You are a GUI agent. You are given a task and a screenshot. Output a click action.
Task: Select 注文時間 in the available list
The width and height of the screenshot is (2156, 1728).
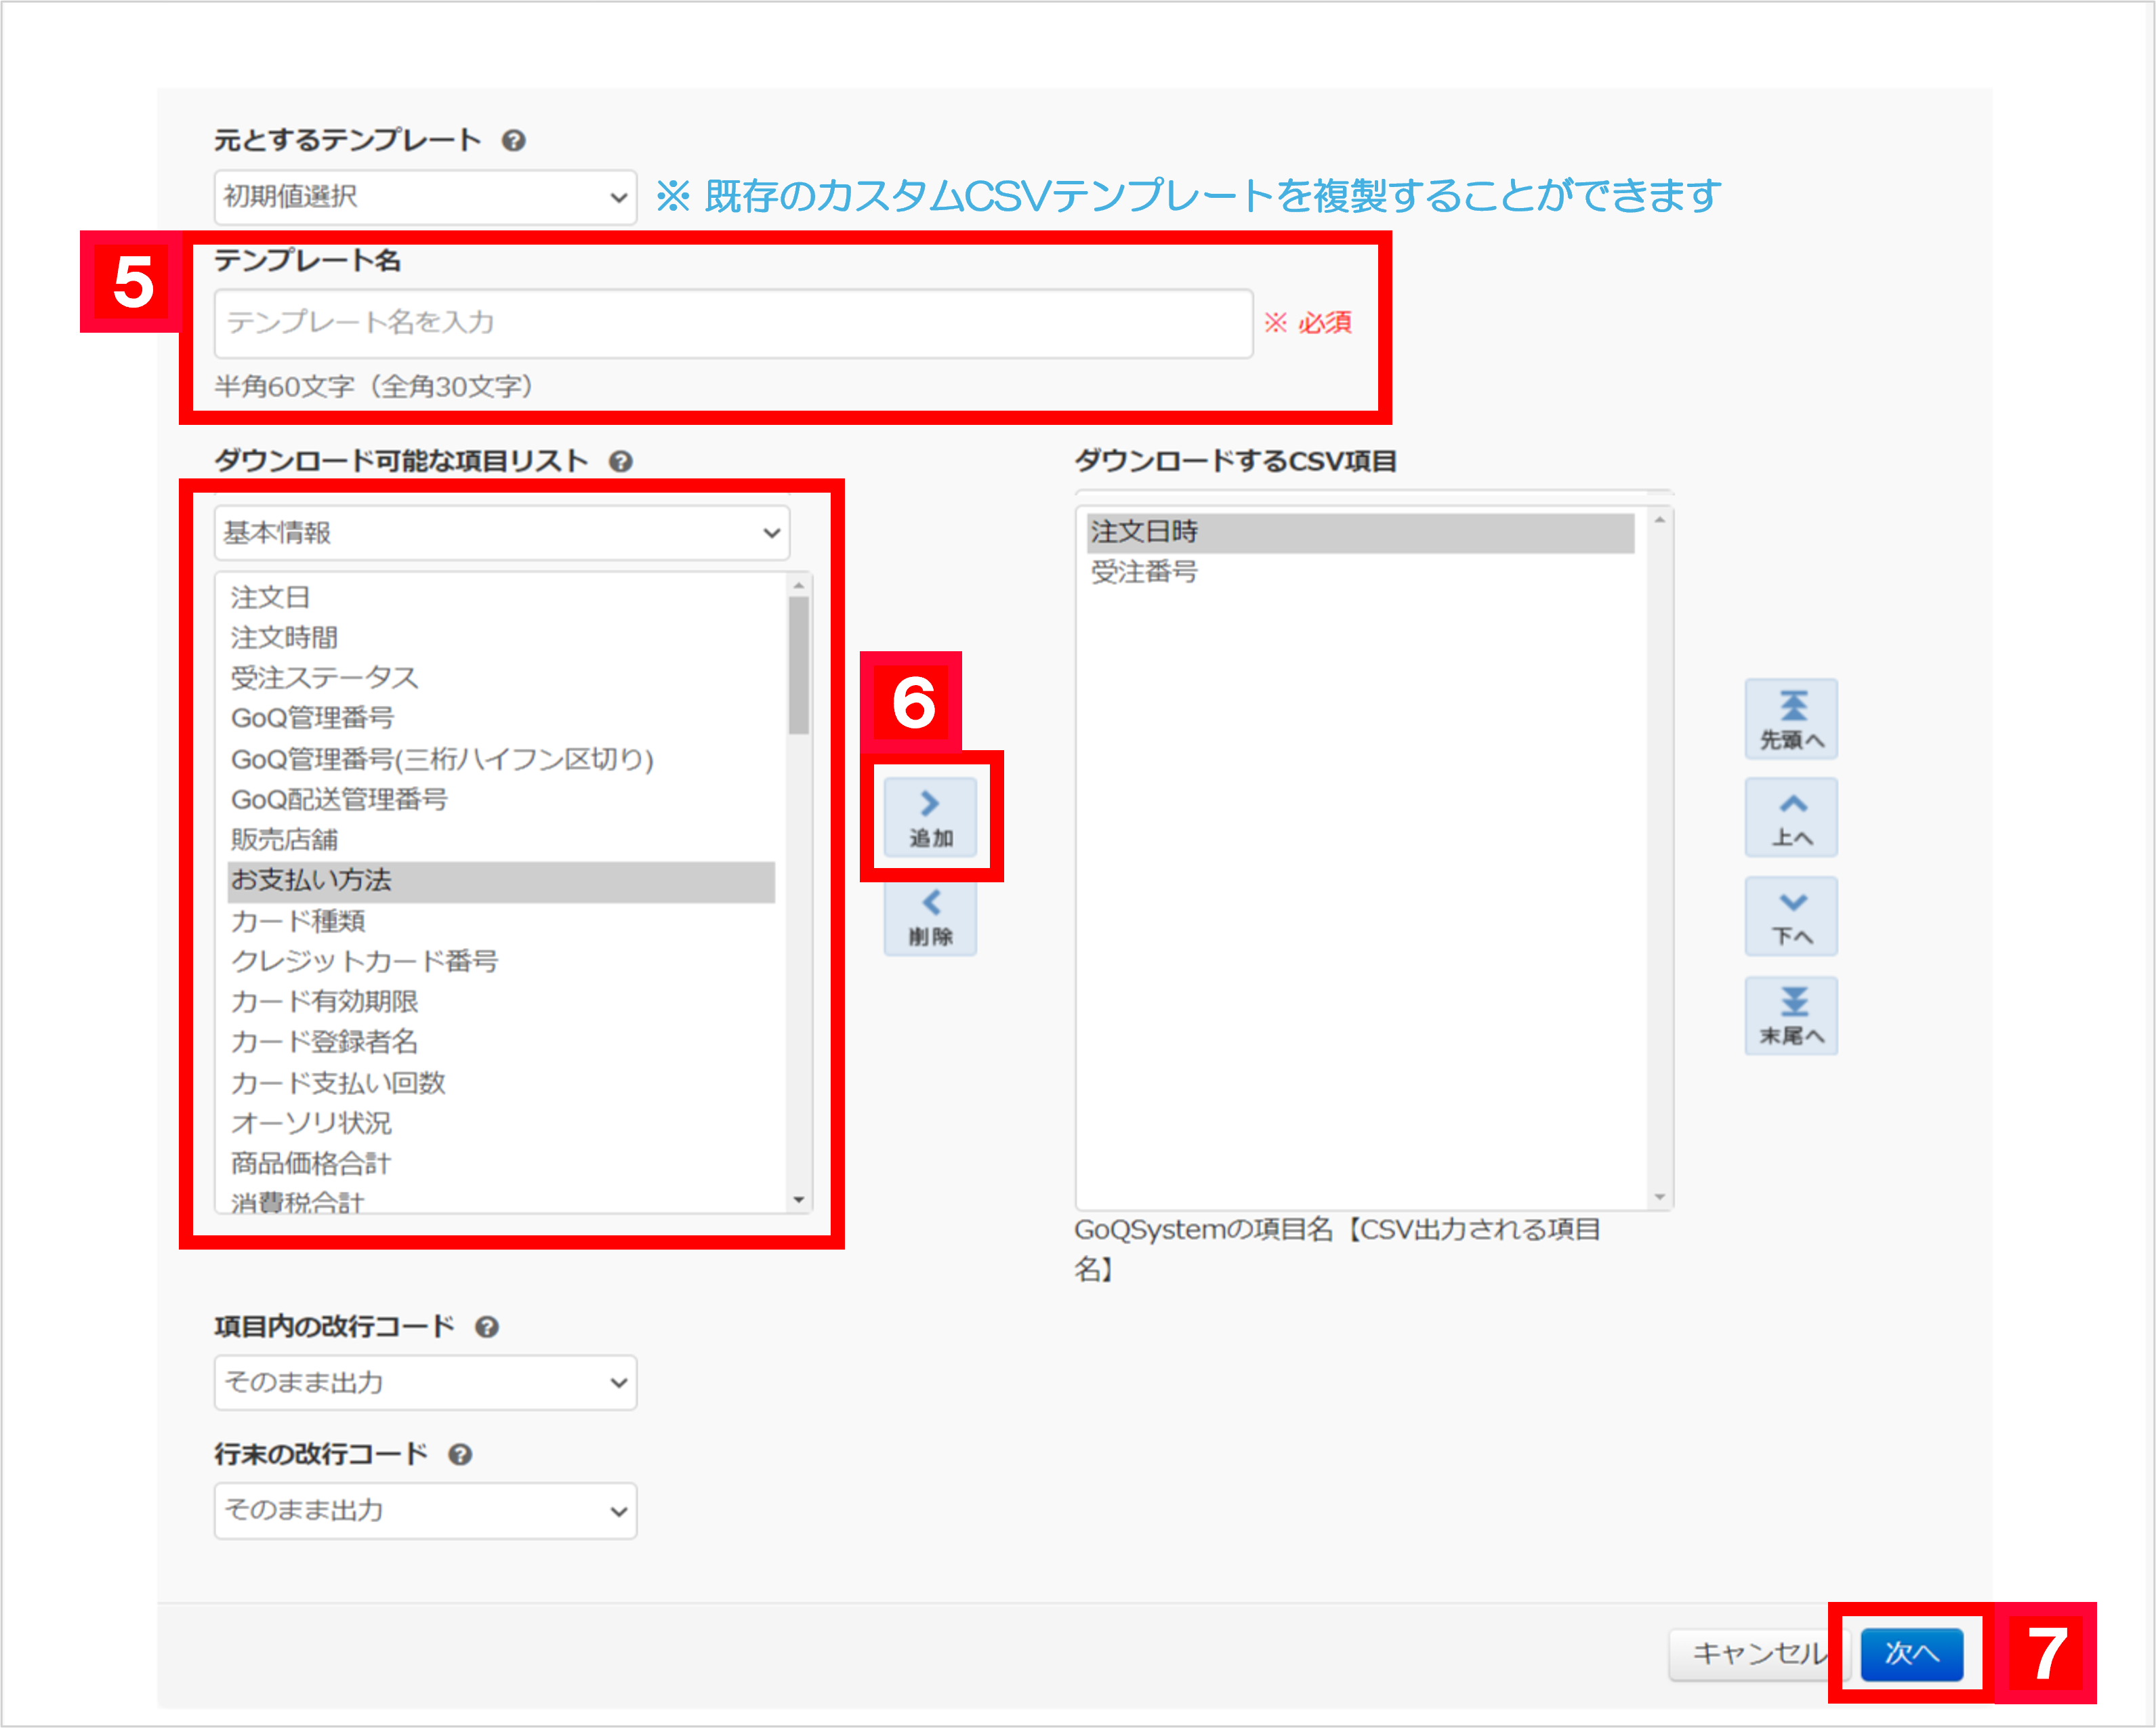[x=501, y=637]
